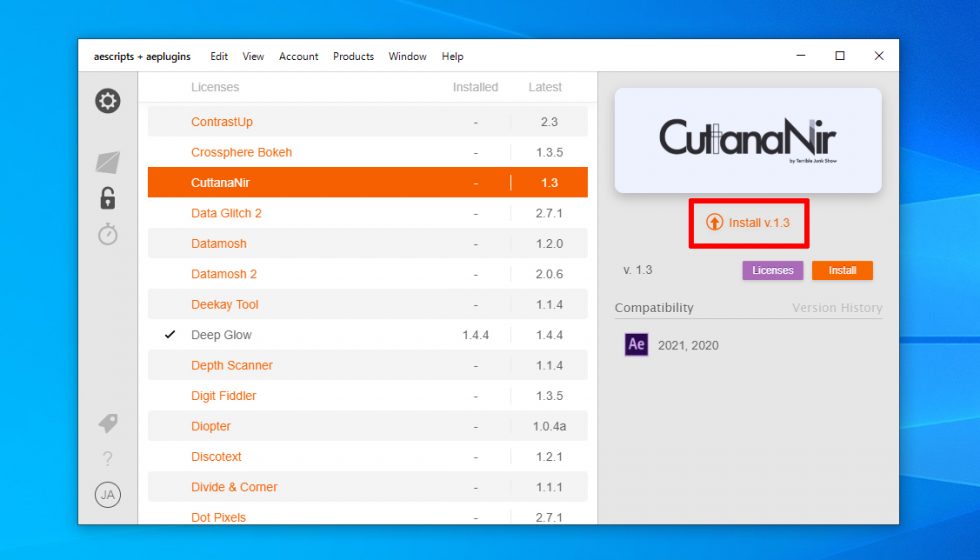Maximize the aescripts + aeplugins window

coord(840,56)
